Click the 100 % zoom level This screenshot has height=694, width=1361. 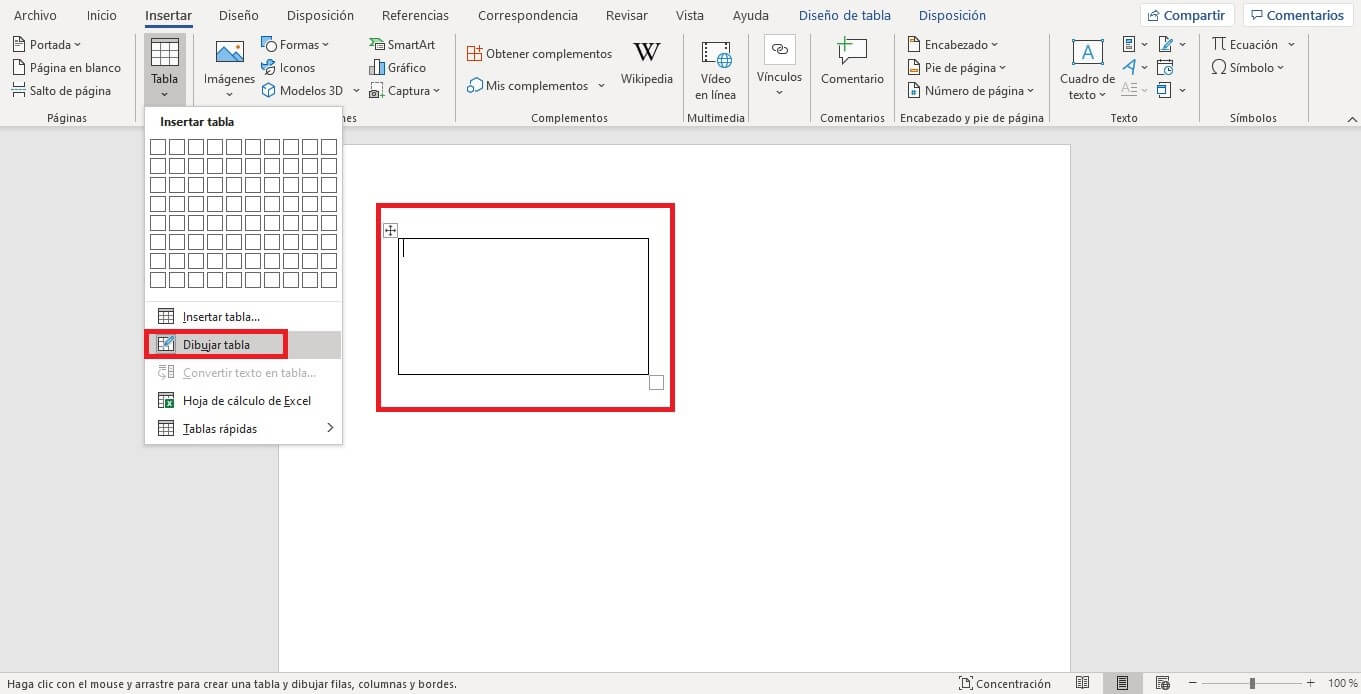pos(1343,684)
